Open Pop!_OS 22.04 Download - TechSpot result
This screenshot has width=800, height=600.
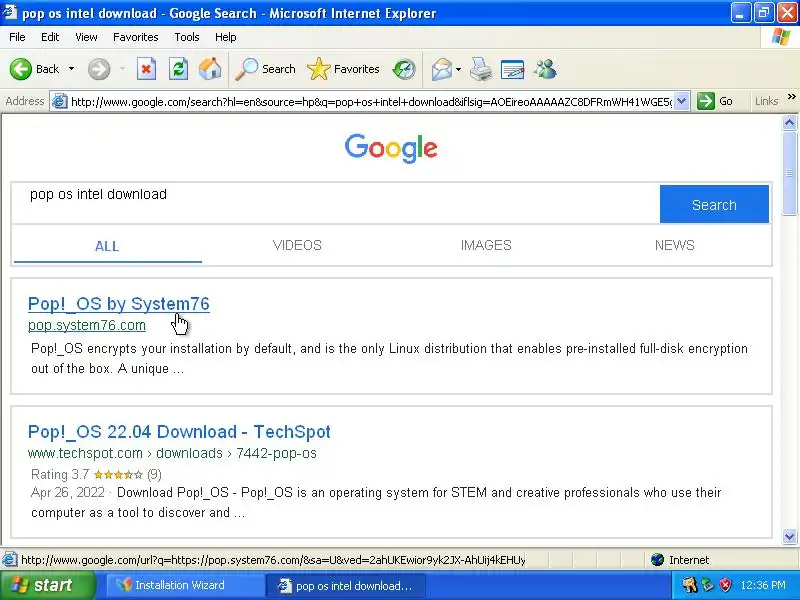(179, 432)
